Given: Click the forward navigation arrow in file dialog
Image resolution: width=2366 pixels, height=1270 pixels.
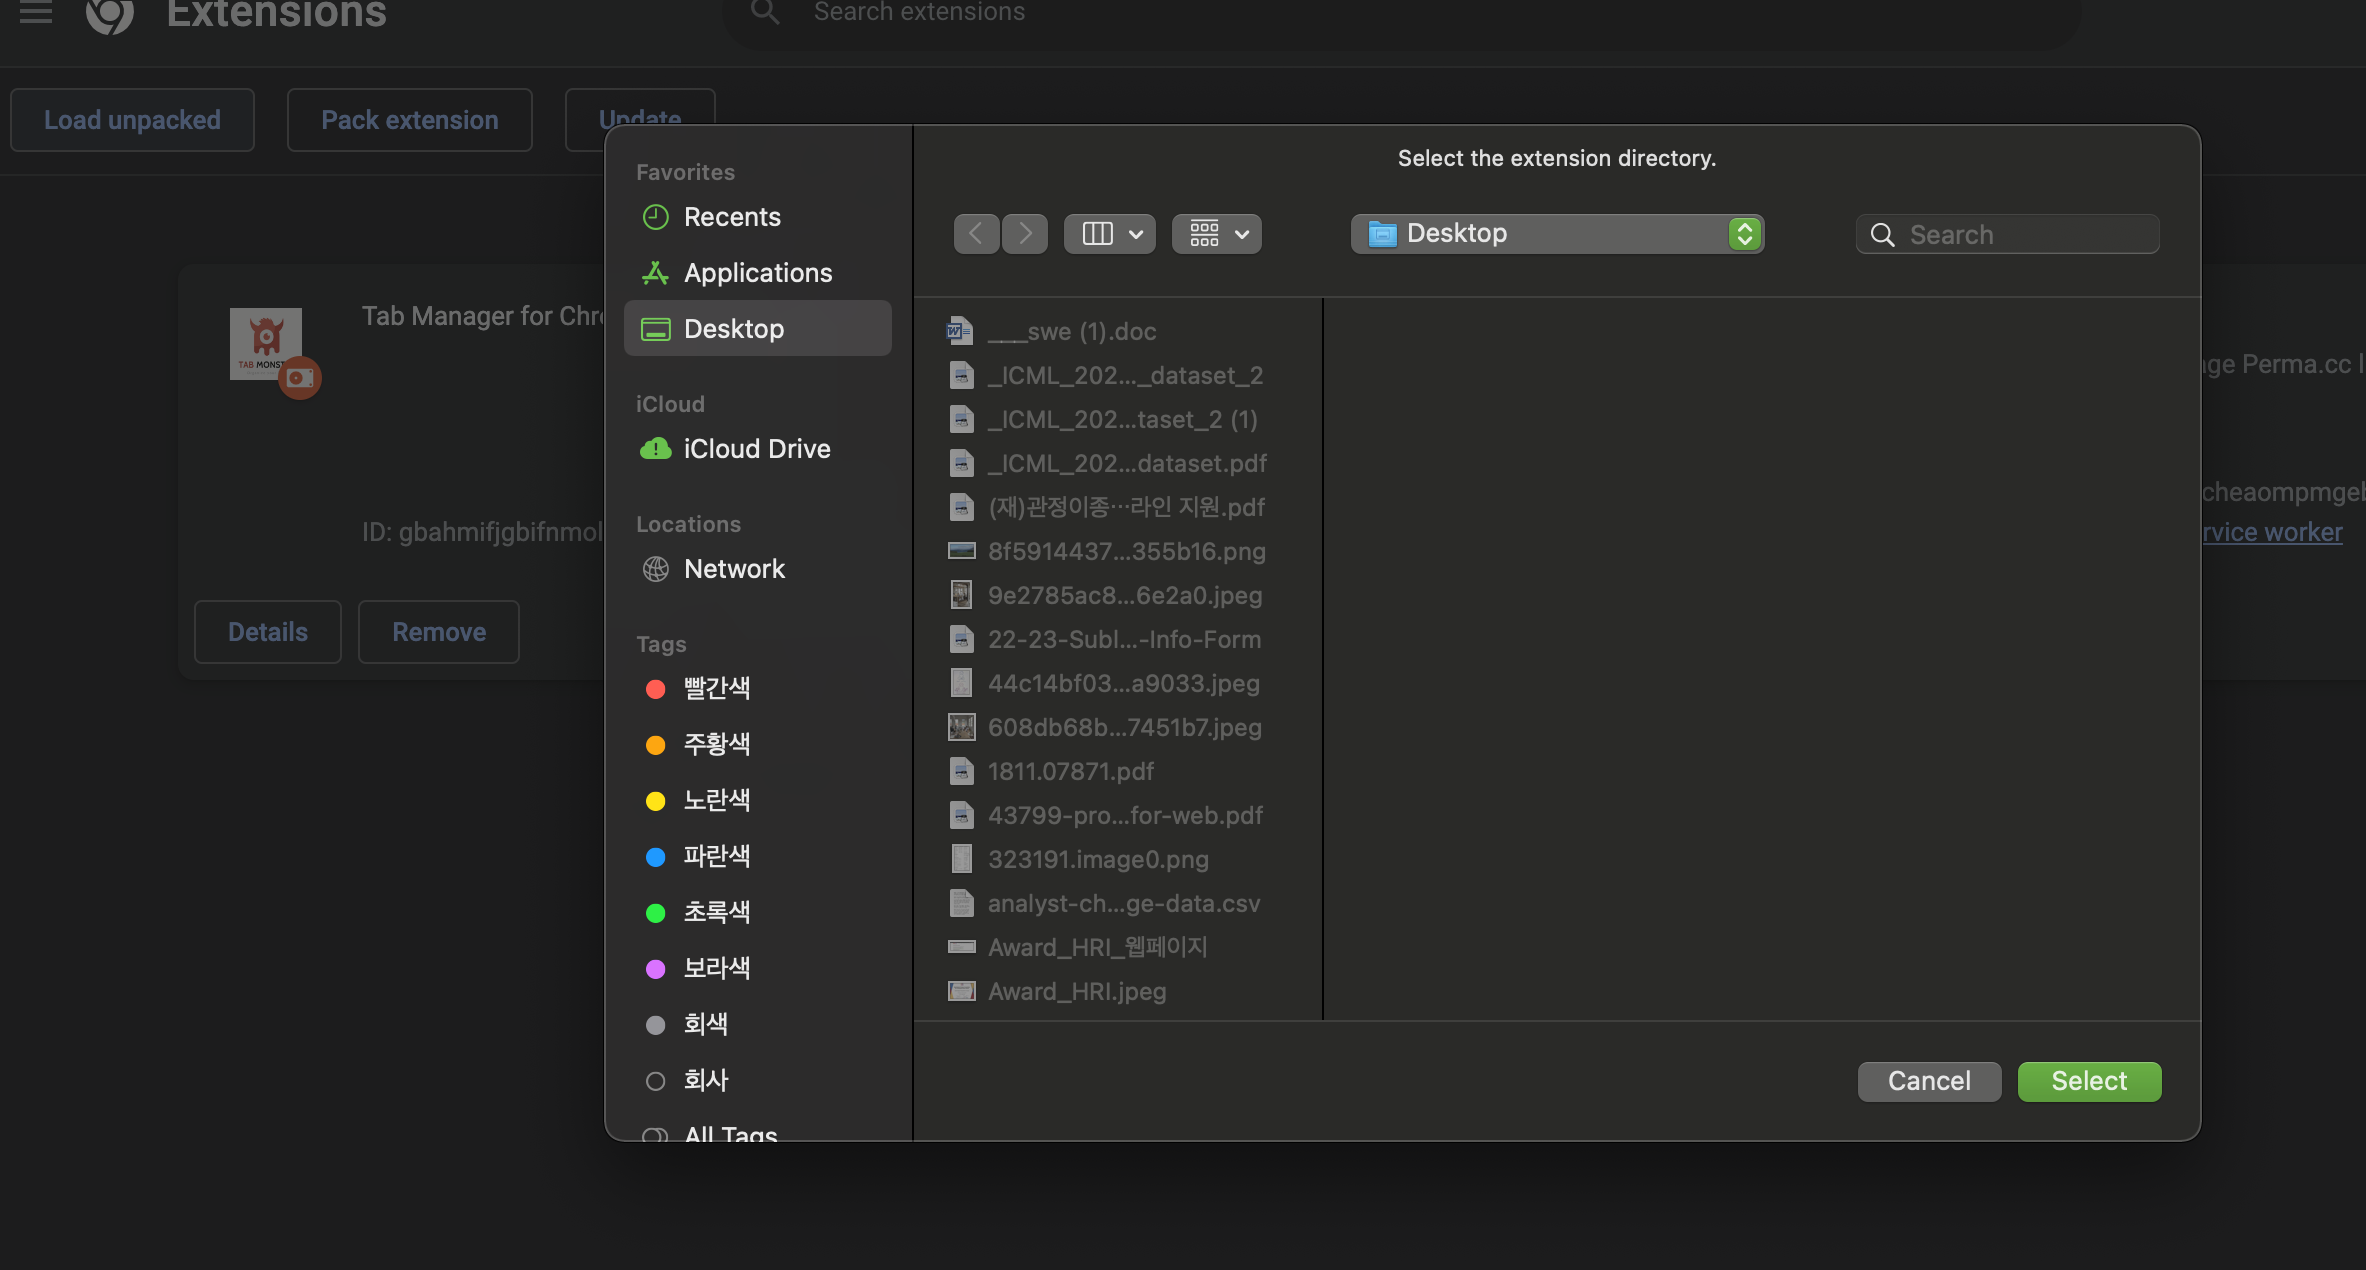Looking at the screenshot, I should (1025, 234).
